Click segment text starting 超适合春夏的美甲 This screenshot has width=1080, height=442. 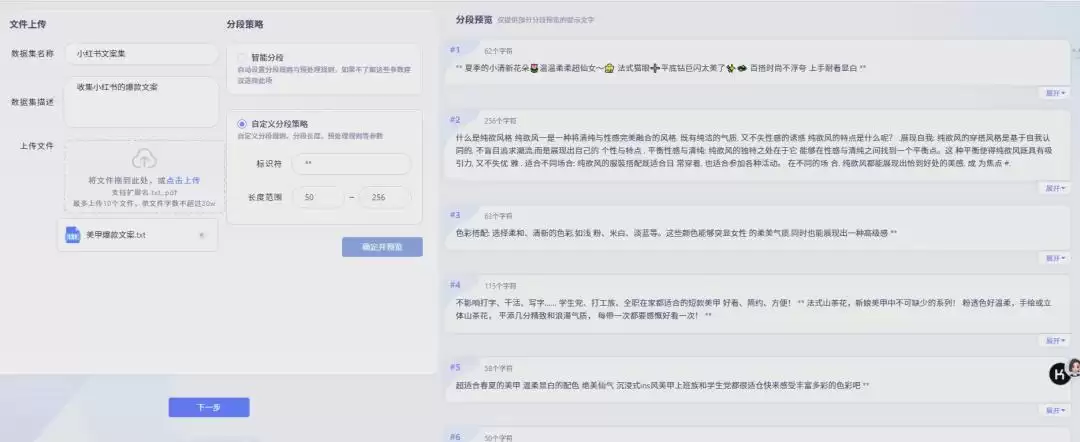[663, 386]
